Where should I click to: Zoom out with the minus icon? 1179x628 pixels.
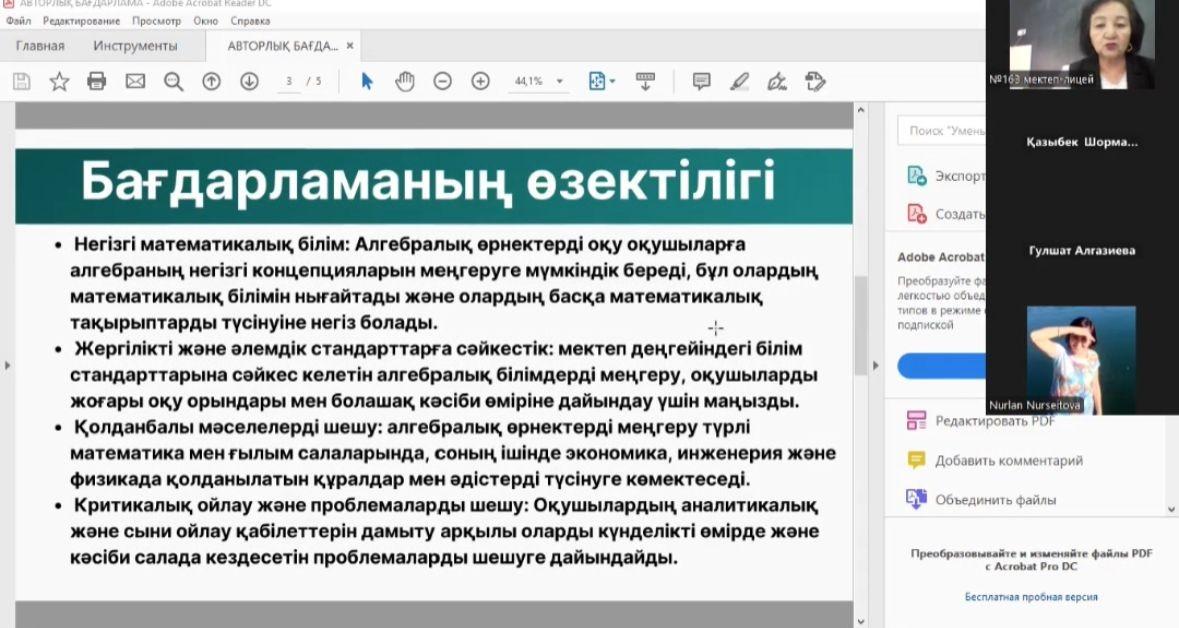pos(442,81)
